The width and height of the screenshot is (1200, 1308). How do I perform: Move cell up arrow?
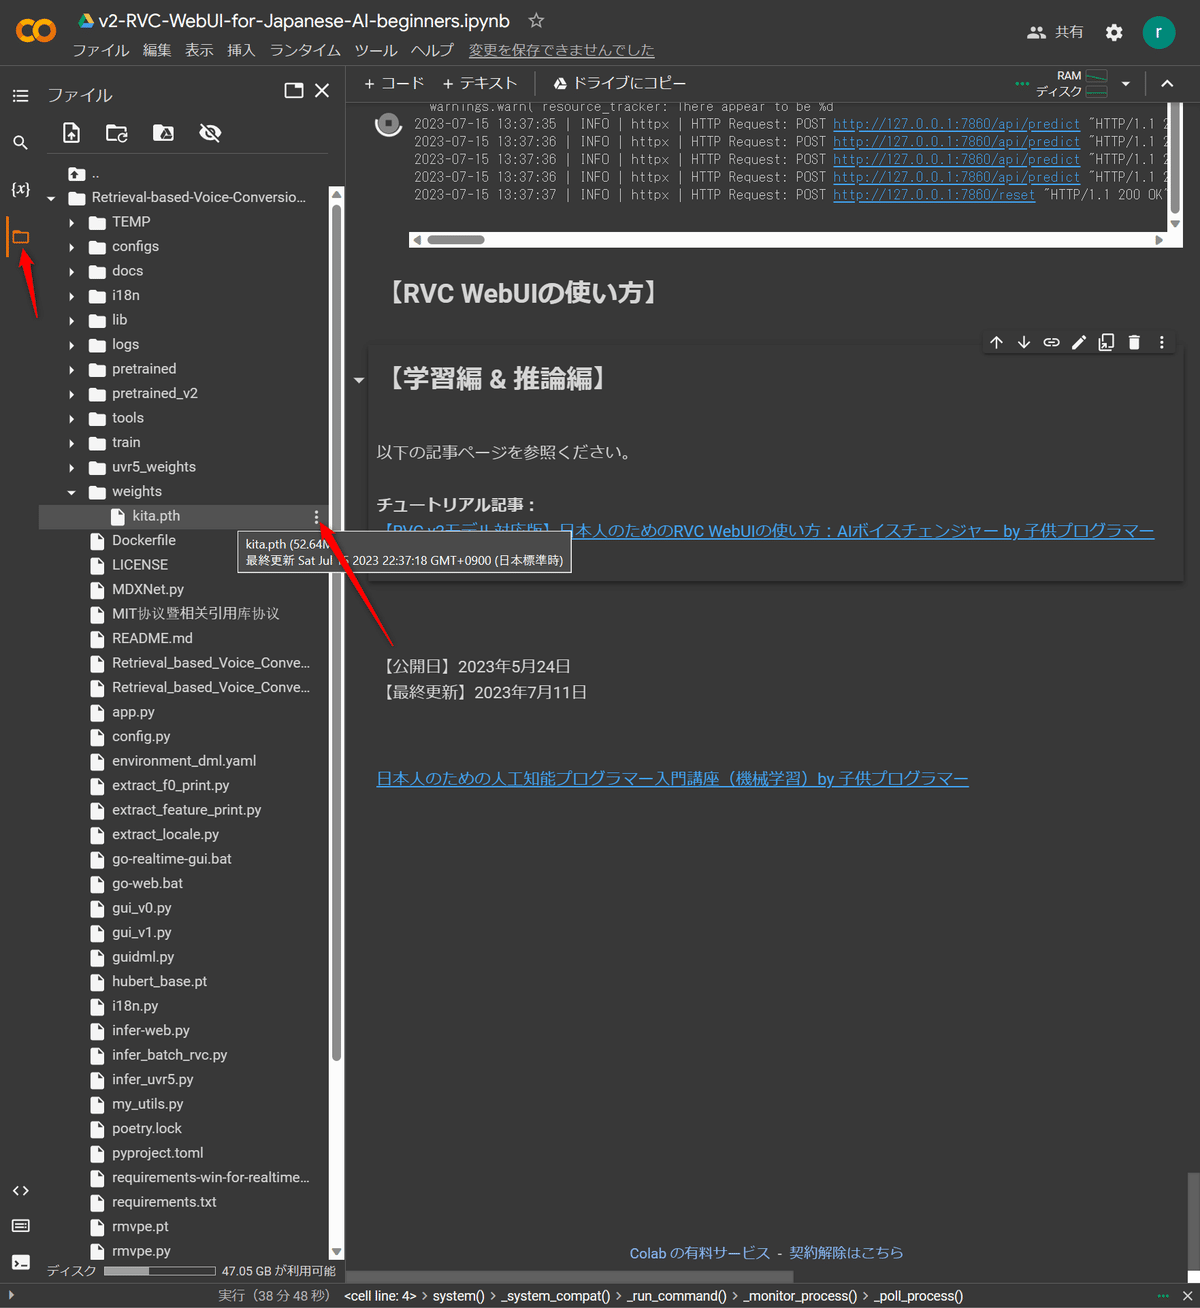pyautogui.click(x=997, y=342)
